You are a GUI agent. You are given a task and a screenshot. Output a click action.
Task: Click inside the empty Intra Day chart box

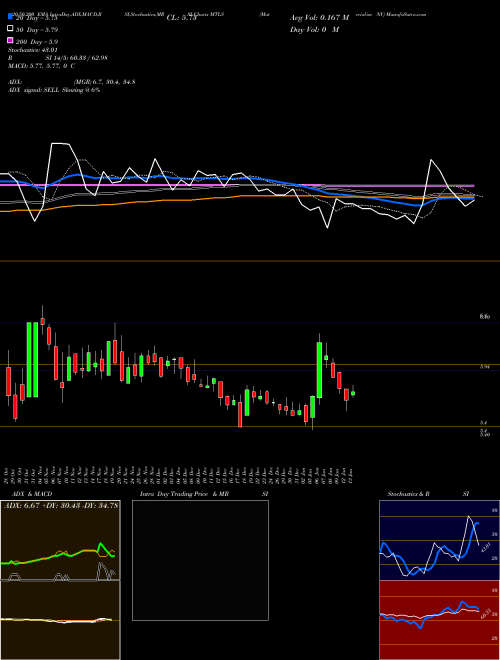[200, 560]
